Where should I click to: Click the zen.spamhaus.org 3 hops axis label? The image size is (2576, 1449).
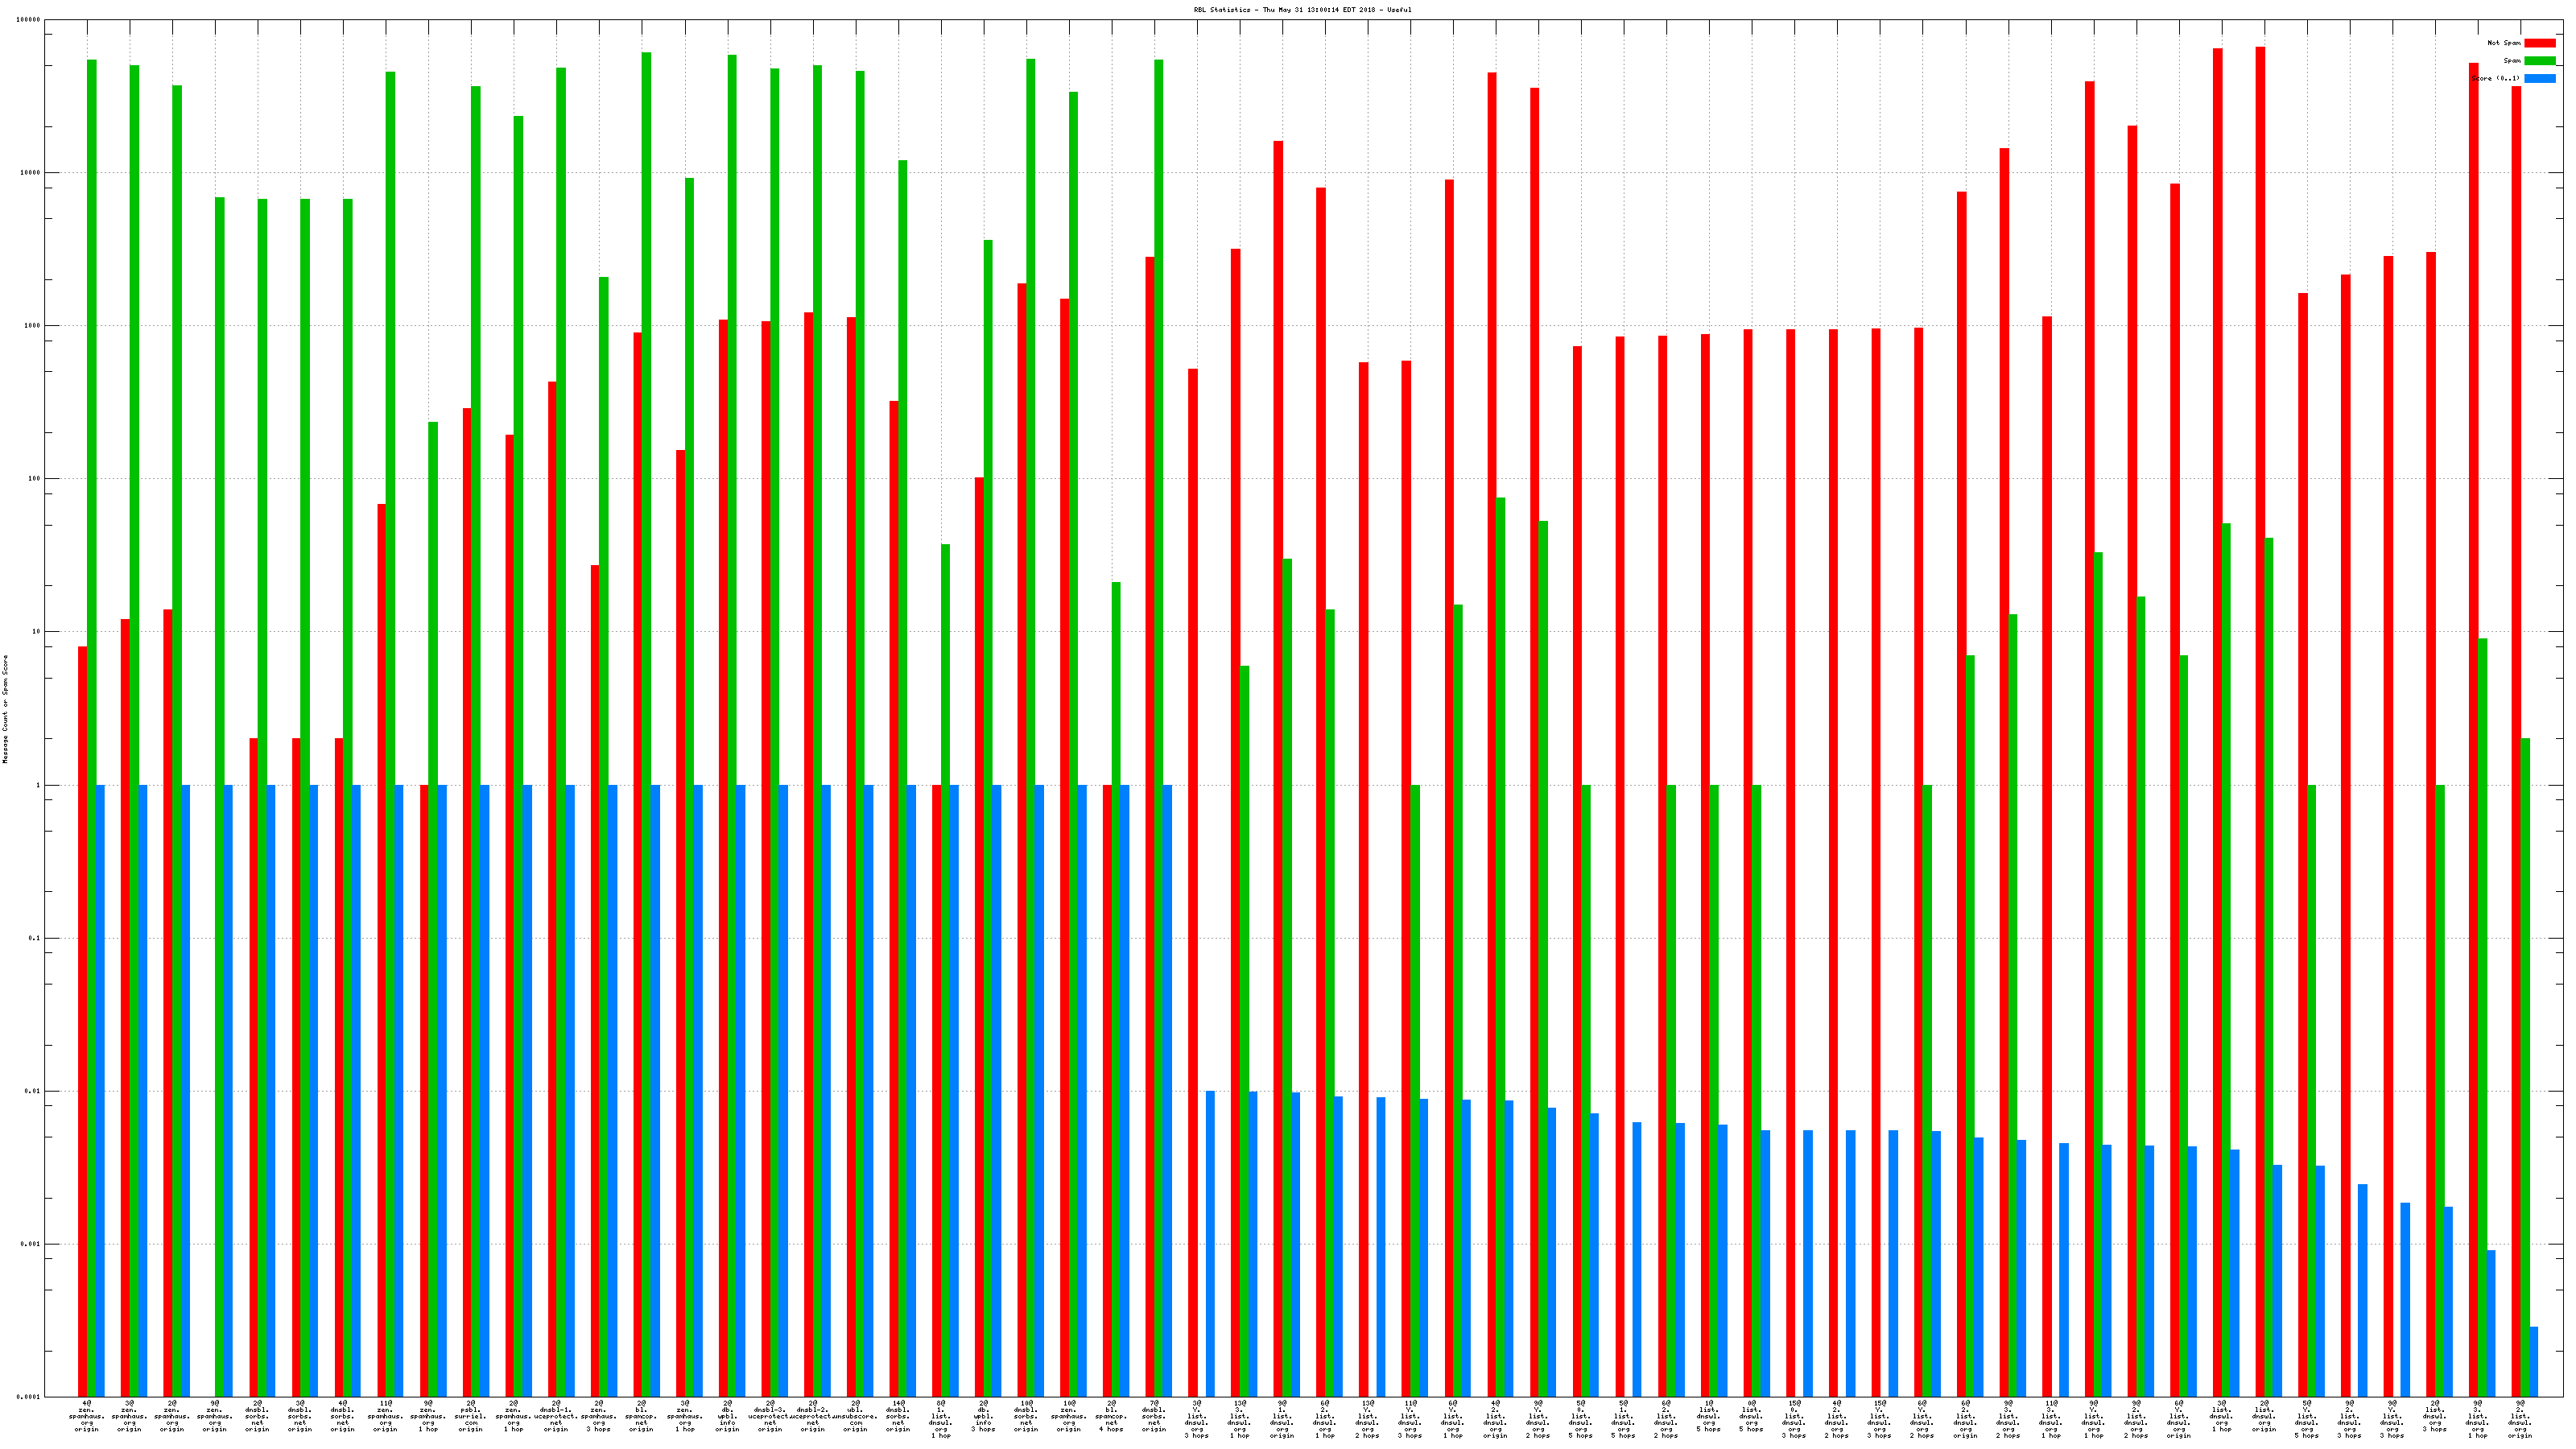click(x=598, y=1417)
